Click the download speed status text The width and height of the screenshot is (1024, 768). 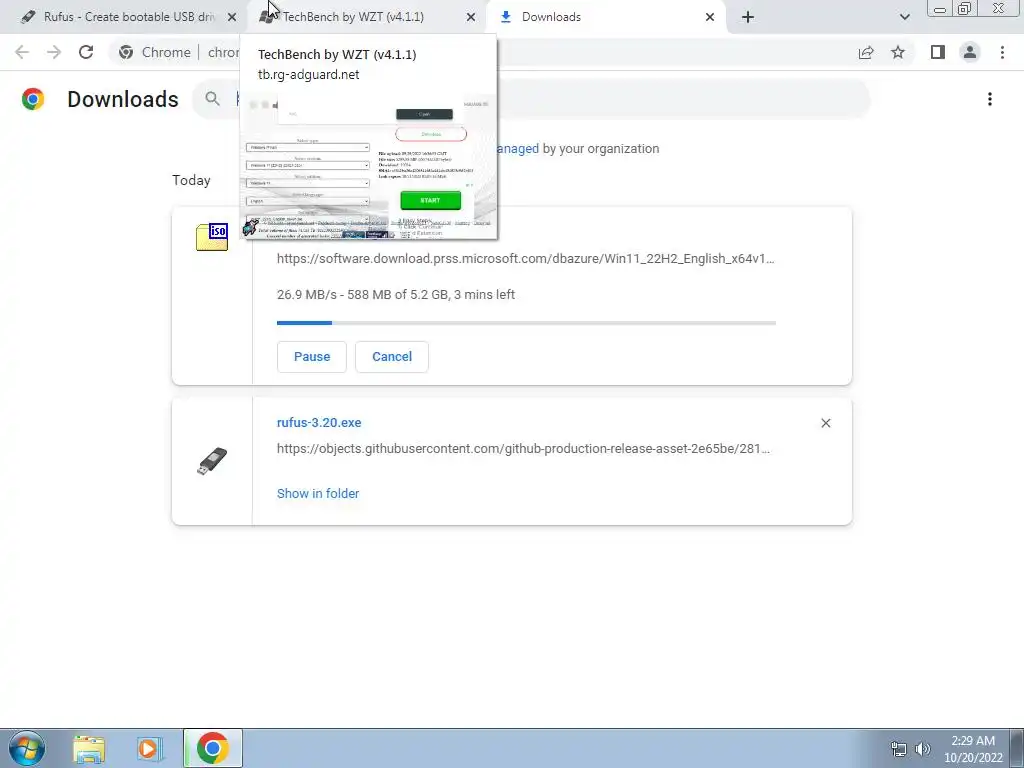point(396,295)
